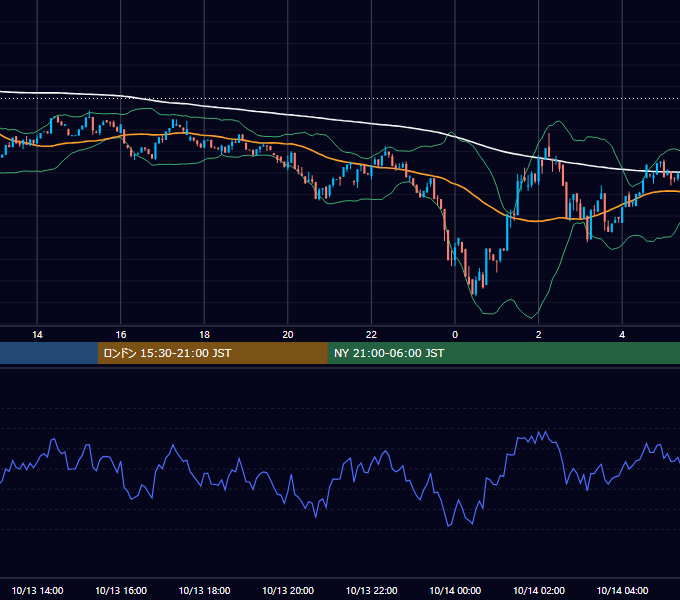Click hour label 4 on the price chart axis
This screenshot has height=600, width=680.
(x=622, y=335)
